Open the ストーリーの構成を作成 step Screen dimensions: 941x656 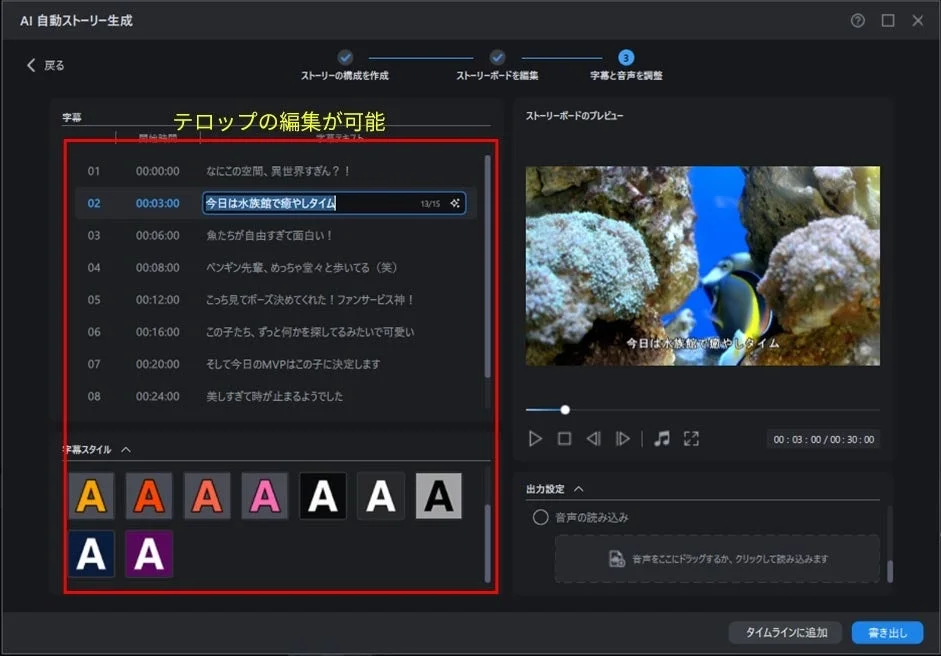(345, 58)
